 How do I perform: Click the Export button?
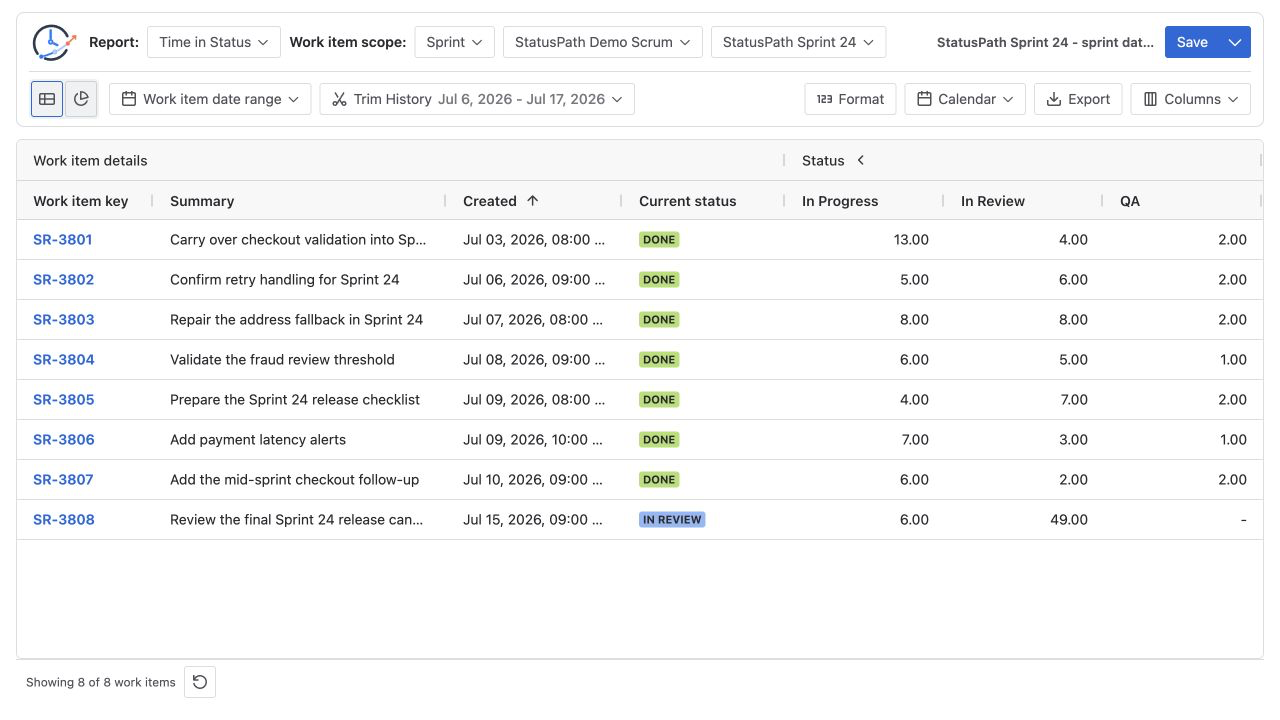coord(1078,99)
